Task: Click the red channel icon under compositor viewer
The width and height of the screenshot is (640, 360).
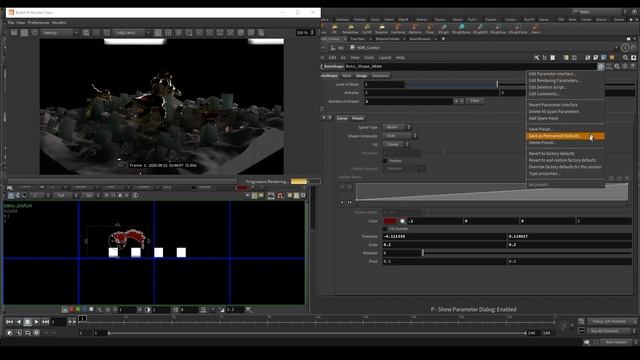Action: click(71, 310)
